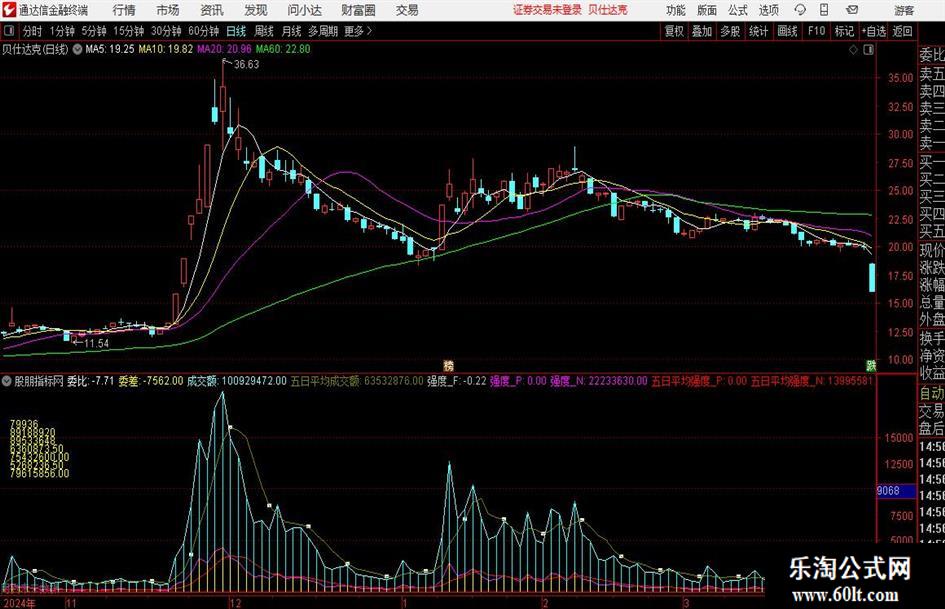The width and height of the screenshot is (945, 609).
Task: Switch to the 1分钟 period tab
Action: (61, 31)
